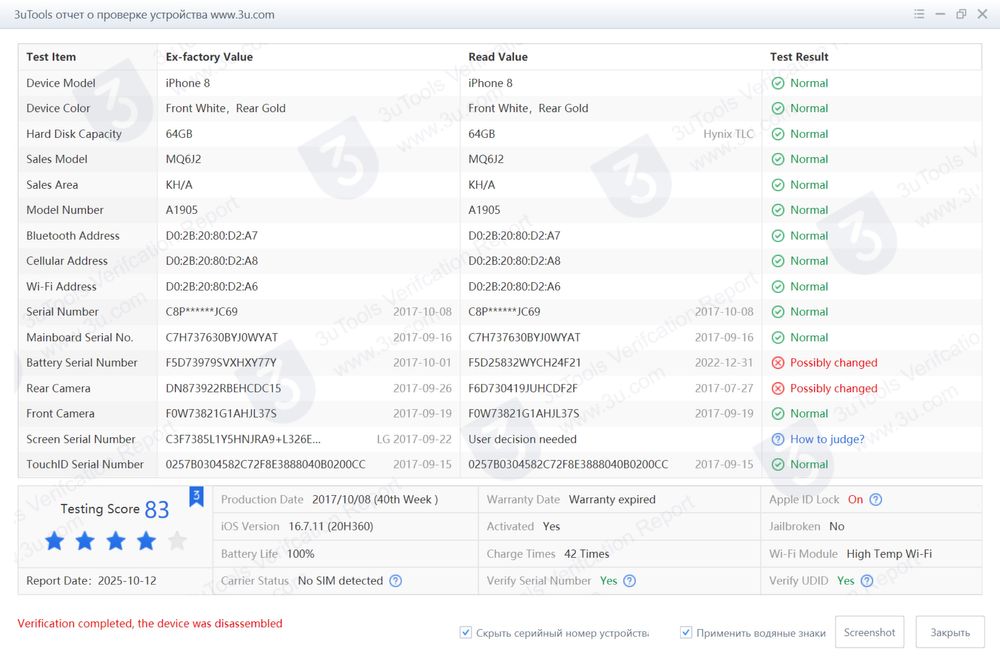Open the title bar list menu icon
This screenshot has width=1000, height=663.
[x=919, y=14]
